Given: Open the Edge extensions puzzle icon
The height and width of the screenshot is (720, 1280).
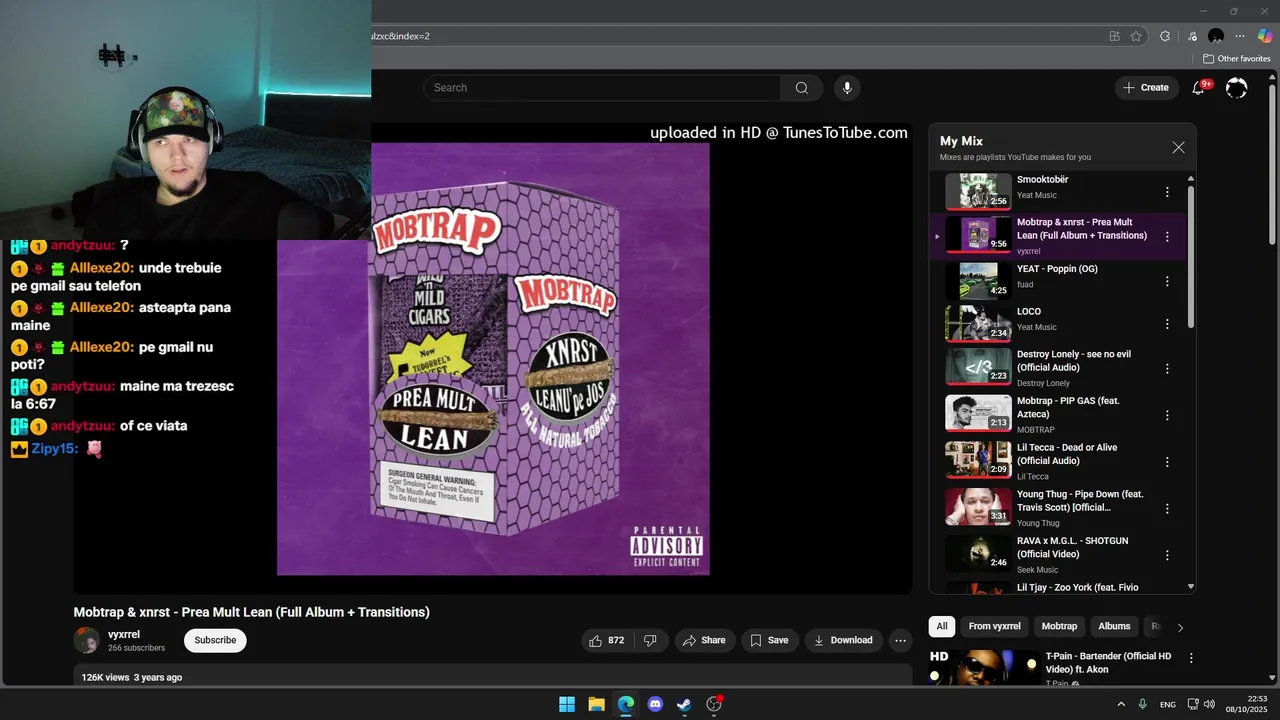Looking at the screenshot, I should click(1165, 36).
